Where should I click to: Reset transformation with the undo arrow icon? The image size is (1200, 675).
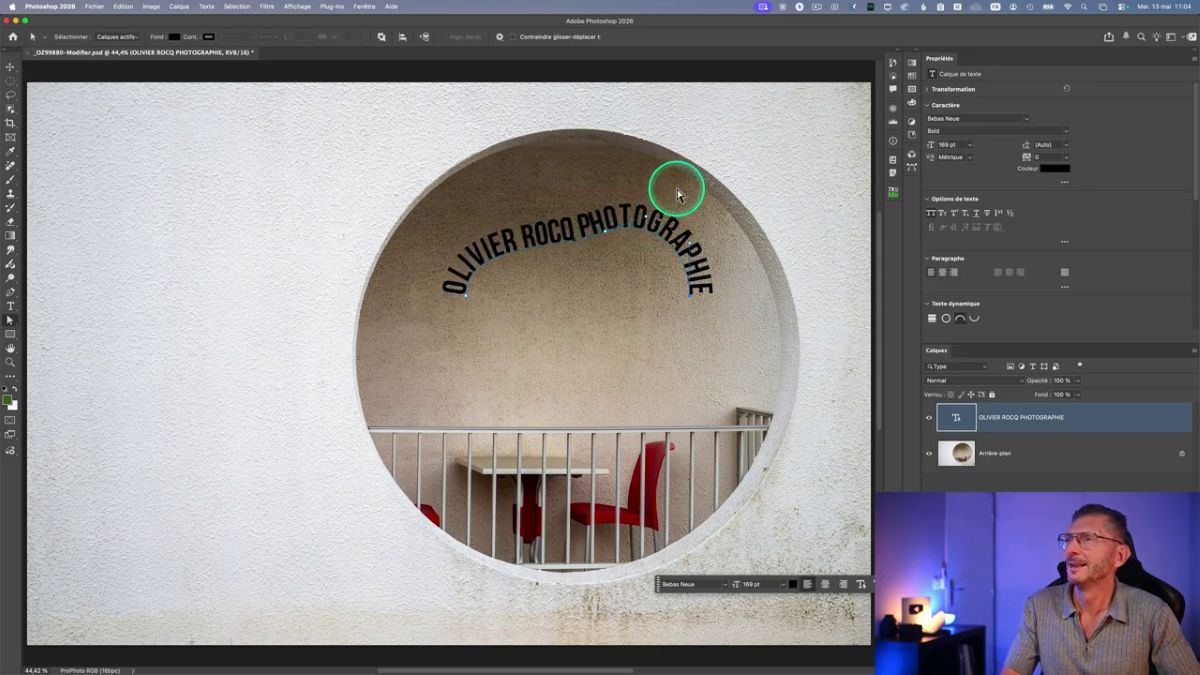point(1066,89)
